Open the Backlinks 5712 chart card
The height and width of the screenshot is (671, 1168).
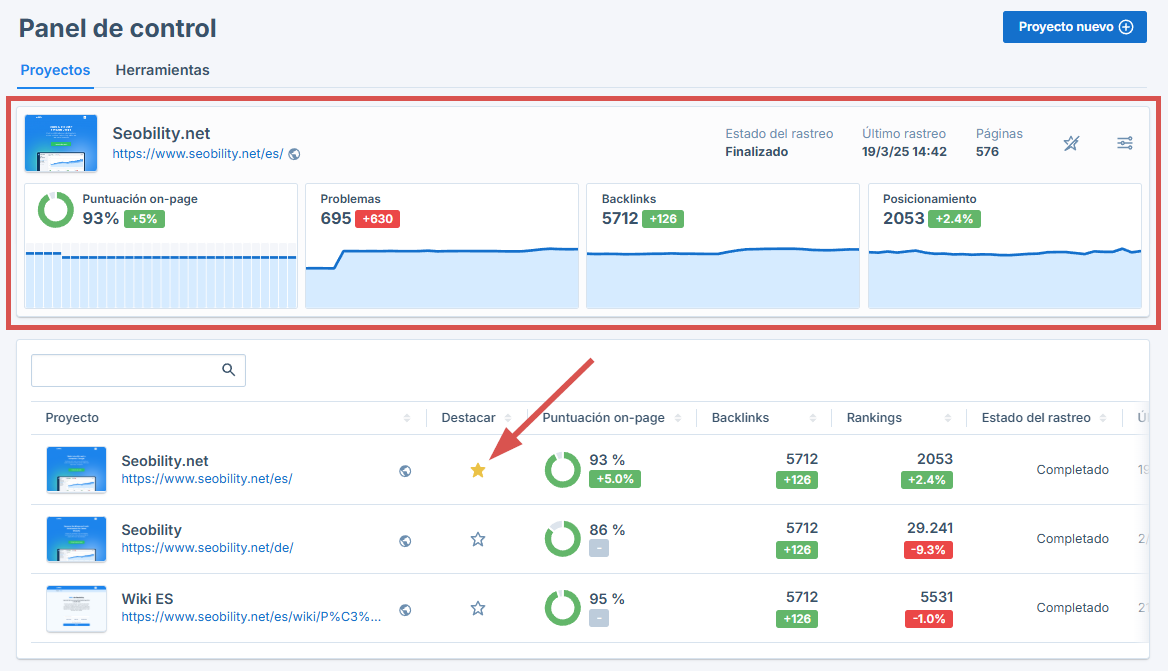pos(723,246)
